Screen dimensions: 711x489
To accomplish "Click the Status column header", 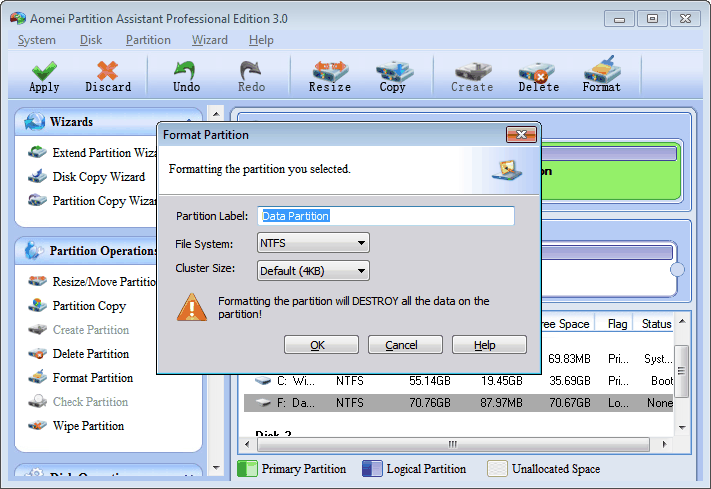I will tap(656, 323).
